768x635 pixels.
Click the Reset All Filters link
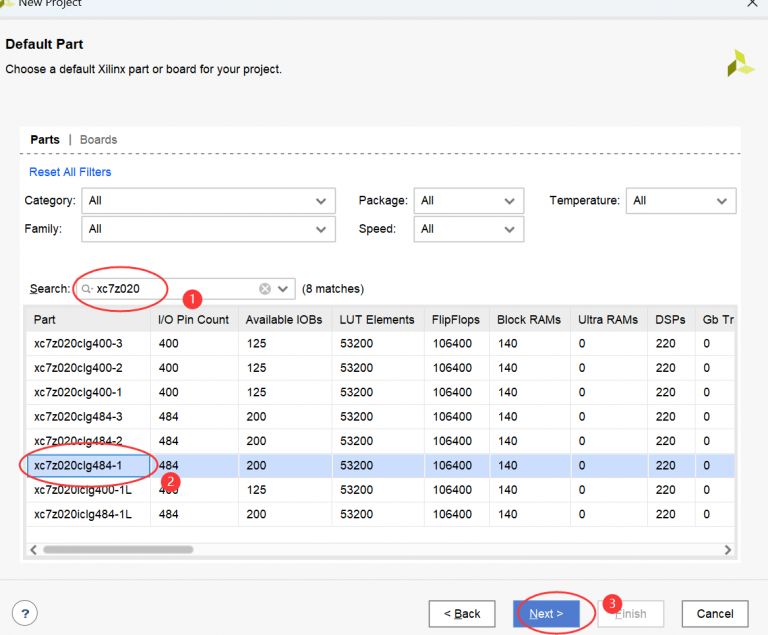point(70,172)
